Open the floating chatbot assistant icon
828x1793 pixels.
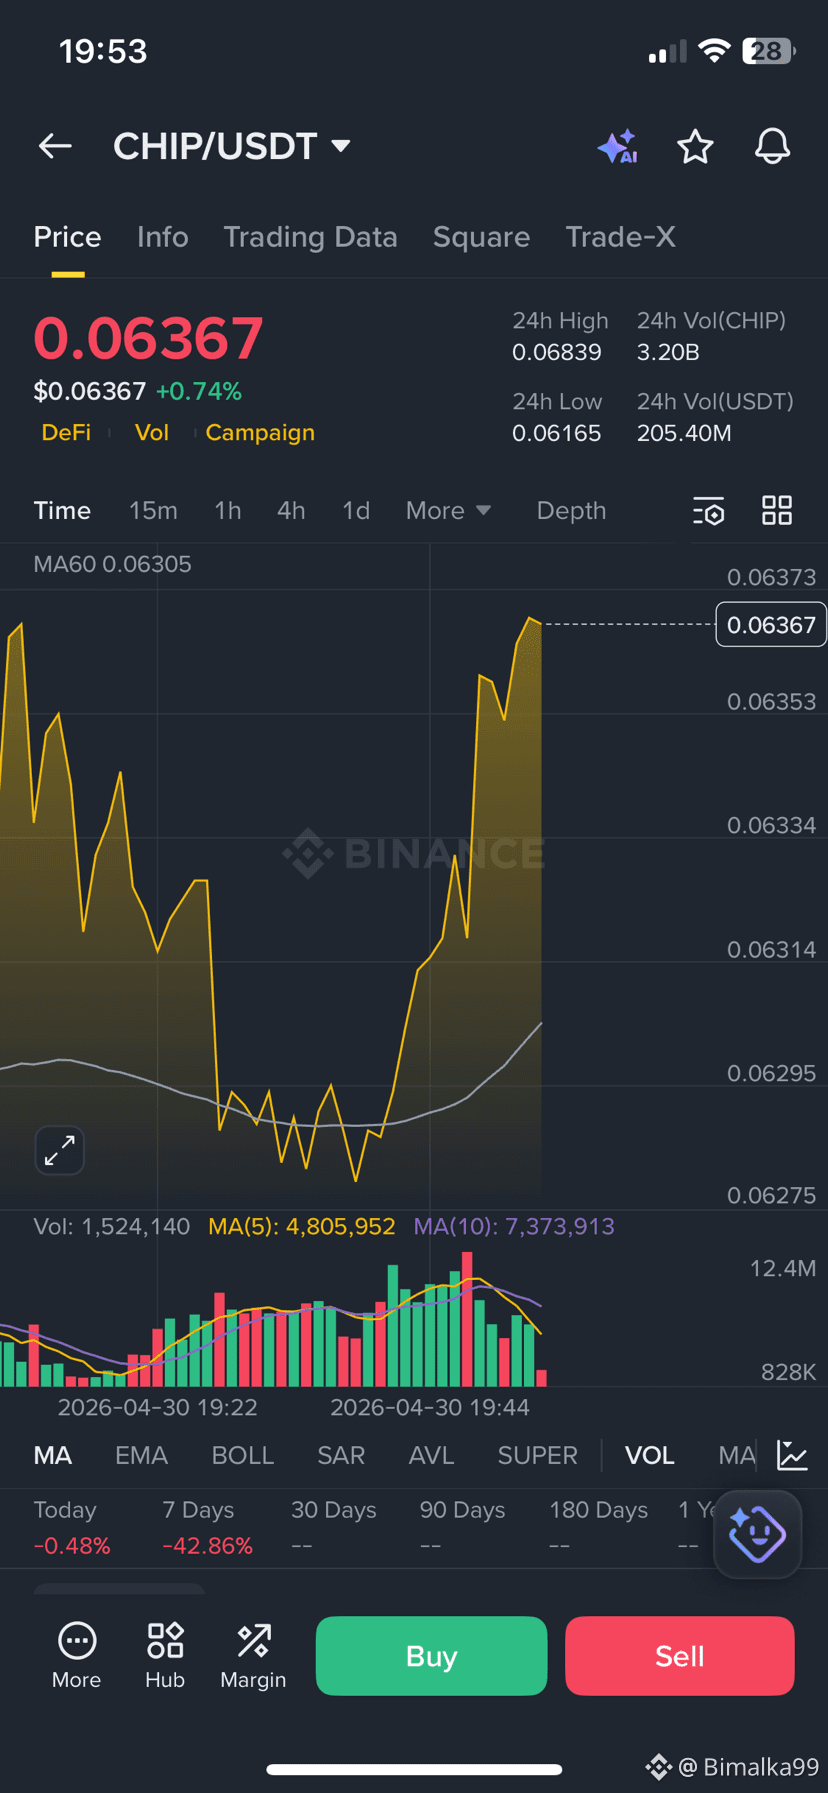757,1534
